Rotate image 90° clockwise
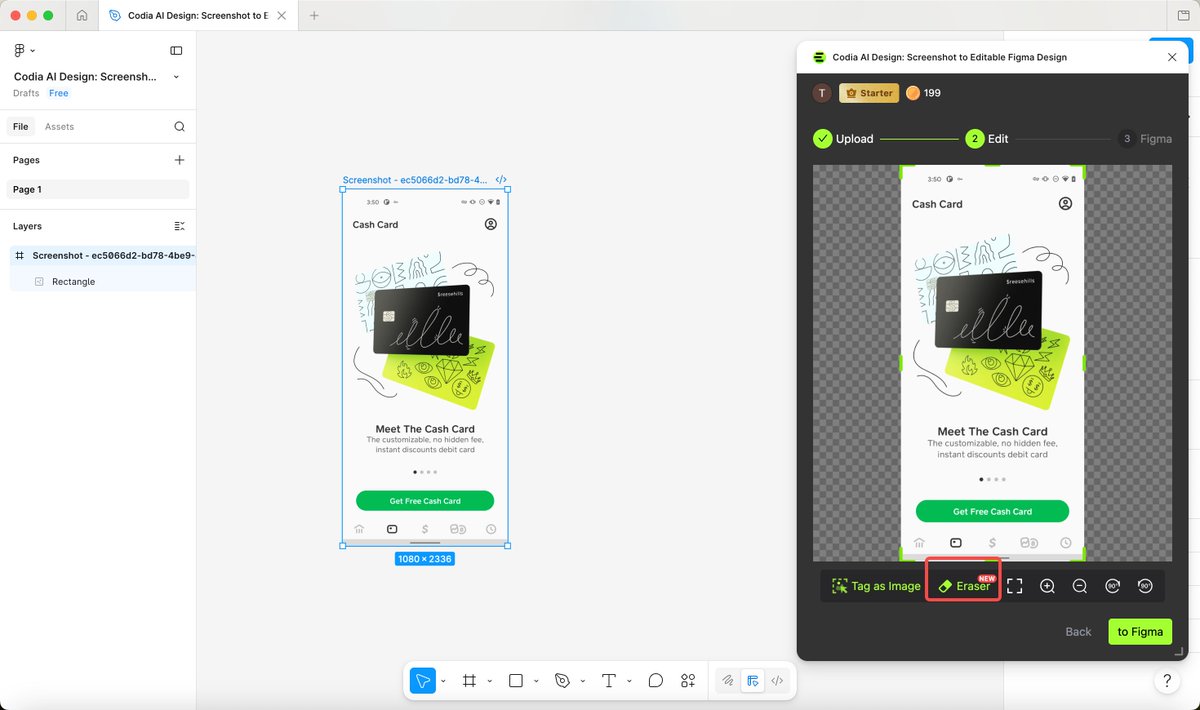Image resolution: width=1200 pixels, height=710 pixels. click(1113, 586)
